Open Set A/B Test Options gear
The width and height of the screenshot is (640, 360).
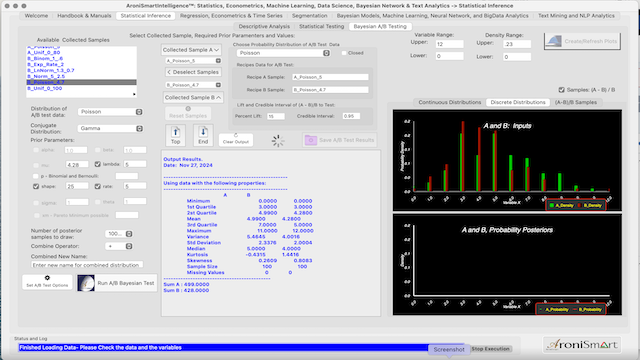pos(47,278)
